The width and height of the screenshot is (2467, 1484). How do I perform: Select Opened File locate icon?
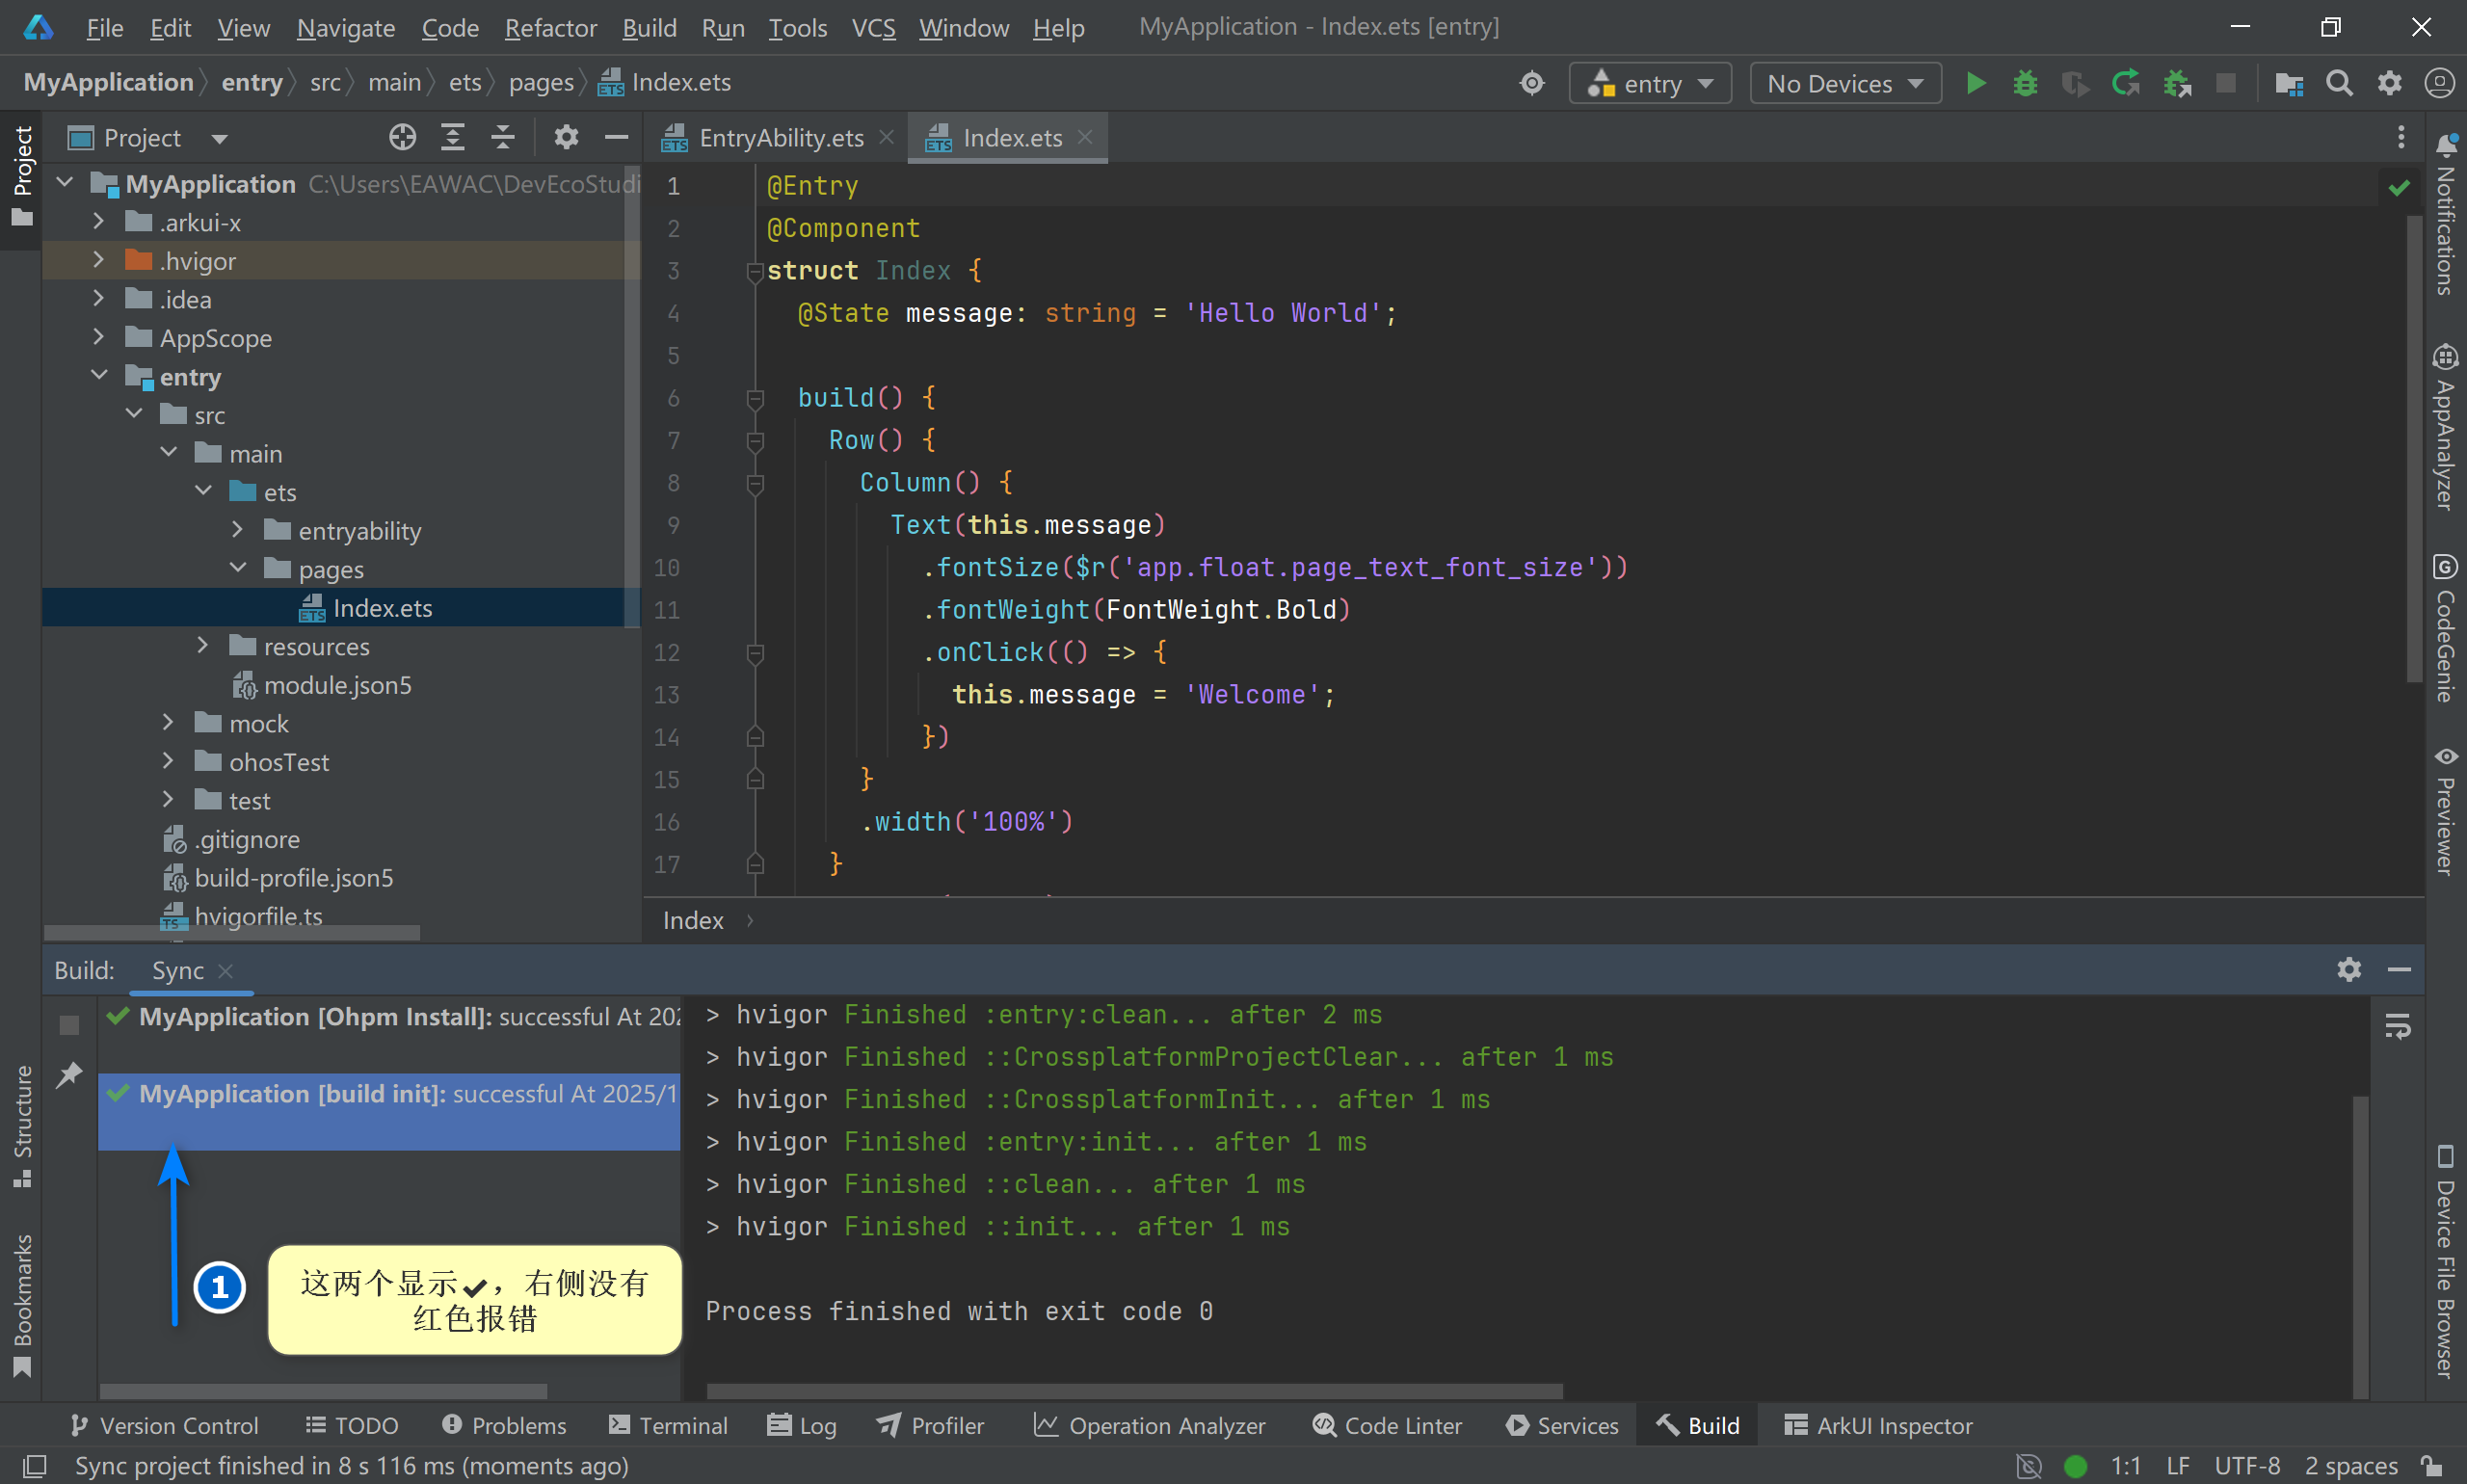(402, 137)
